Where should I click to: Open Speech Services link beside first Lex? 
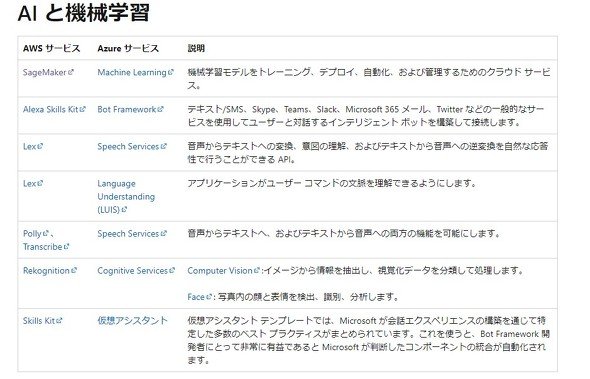pos(132,146)
